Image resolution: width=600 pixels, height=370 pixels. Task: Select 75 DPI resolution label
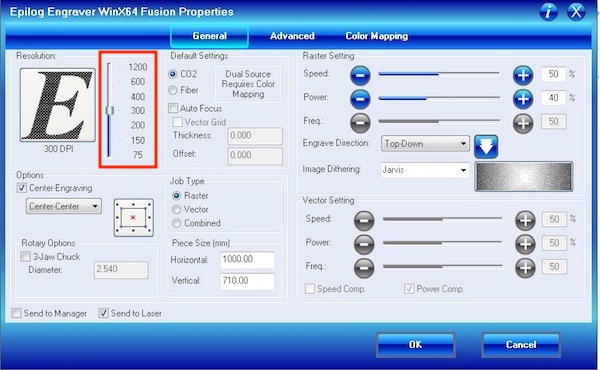138,155
